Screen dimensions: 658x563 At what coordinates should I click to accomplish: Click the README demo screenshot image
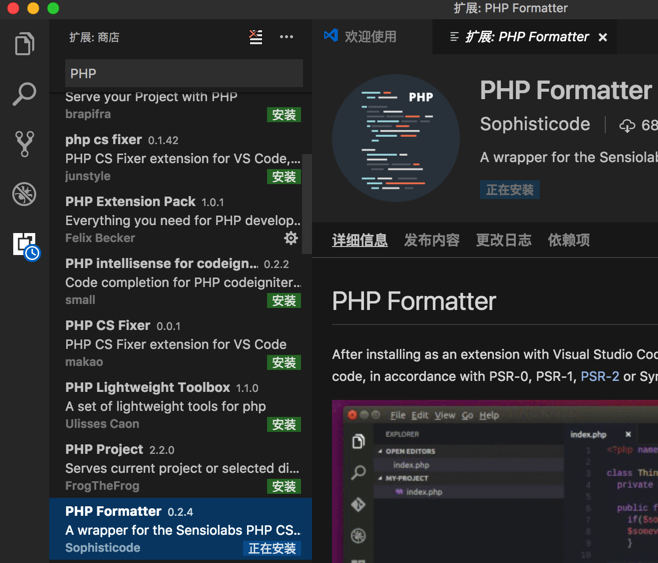(x=495, y=481)
